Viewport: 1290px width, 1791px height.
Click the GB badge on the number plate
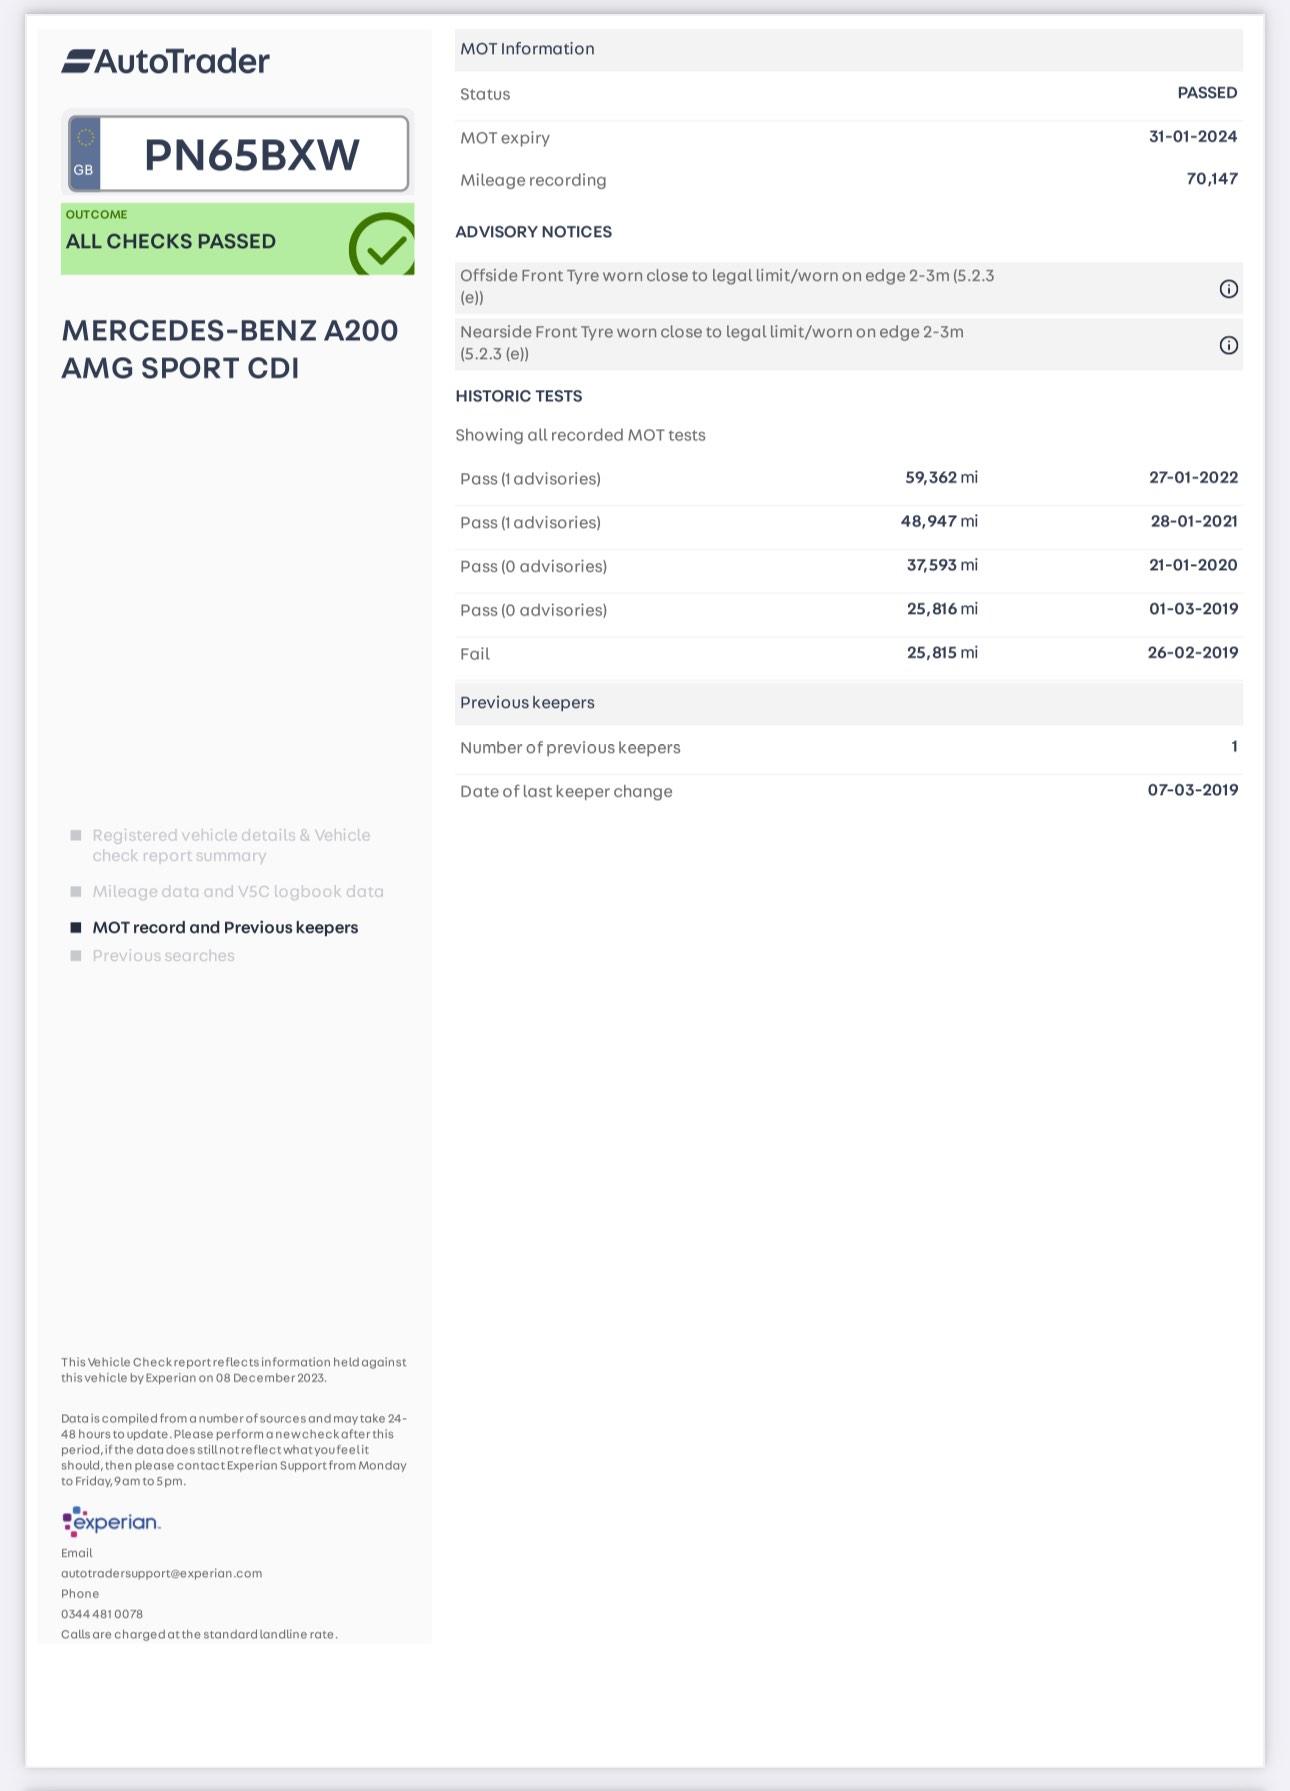click(84, 154)
